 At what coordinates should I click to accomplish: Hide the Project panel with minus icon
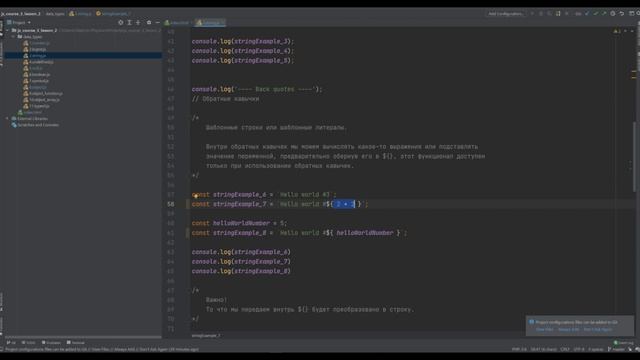tap(158, 22)
